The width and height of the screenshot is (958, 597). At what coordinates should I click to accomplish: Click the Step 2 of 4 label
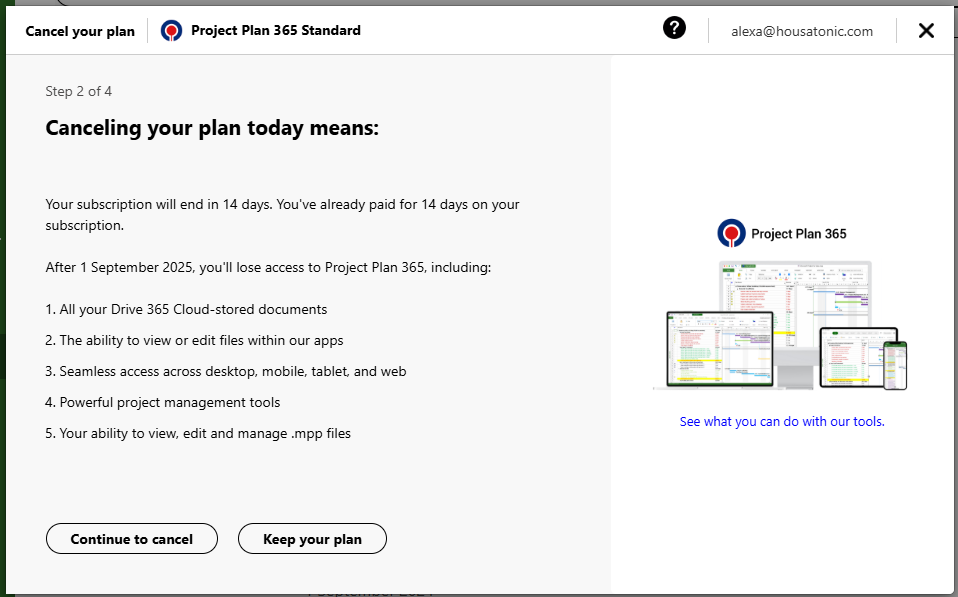[x=79, y=92]
